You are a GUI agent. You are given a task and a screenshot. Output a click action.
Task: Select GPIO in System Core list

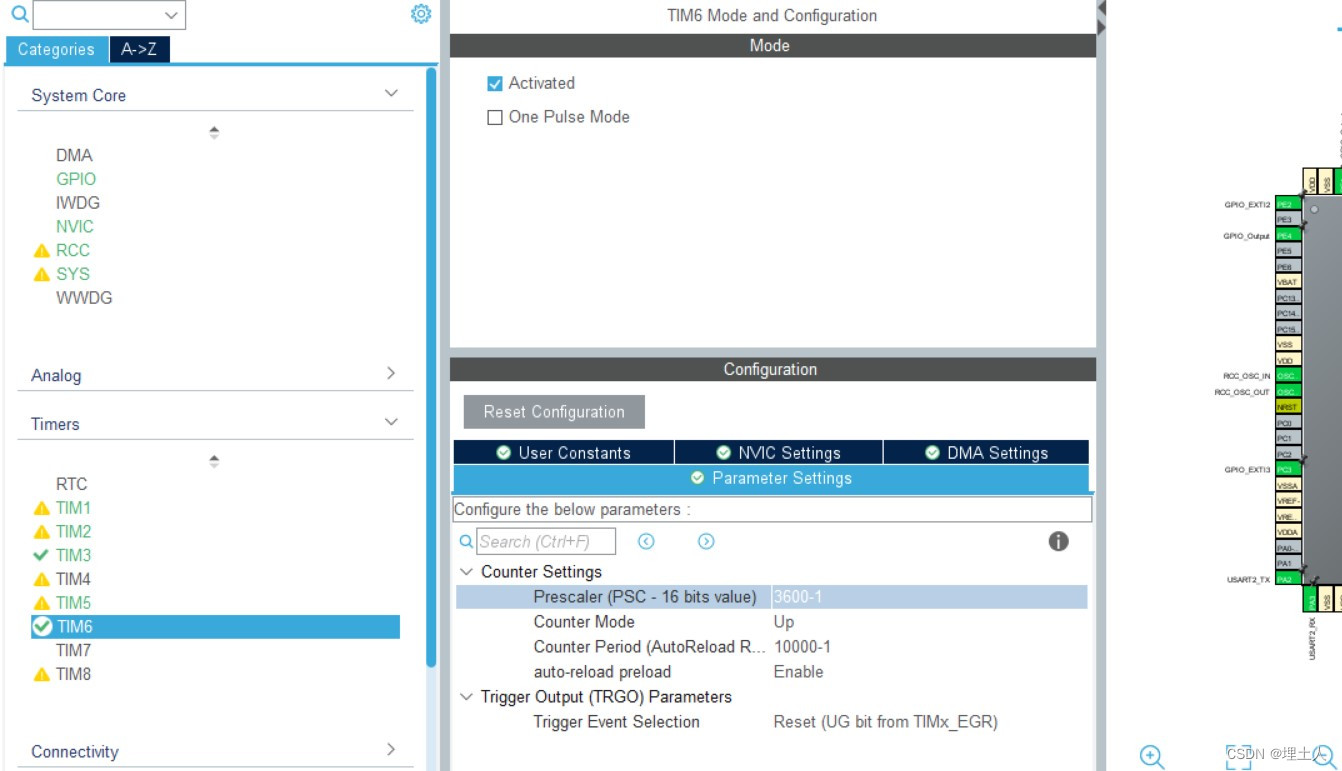click(x=76, y=179)
